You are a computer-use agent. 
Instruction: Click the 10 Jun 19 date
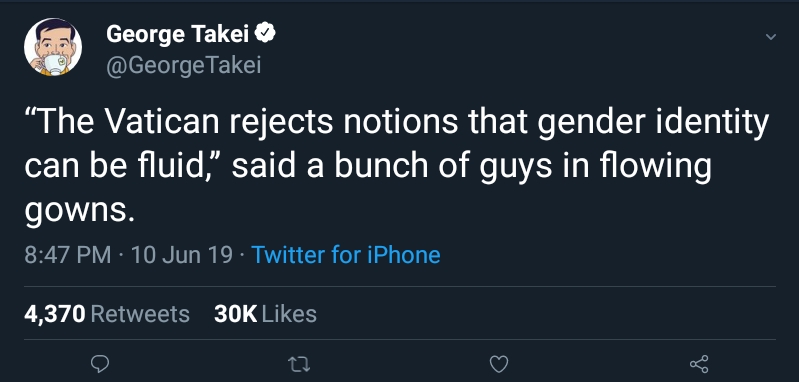[182, 254]
